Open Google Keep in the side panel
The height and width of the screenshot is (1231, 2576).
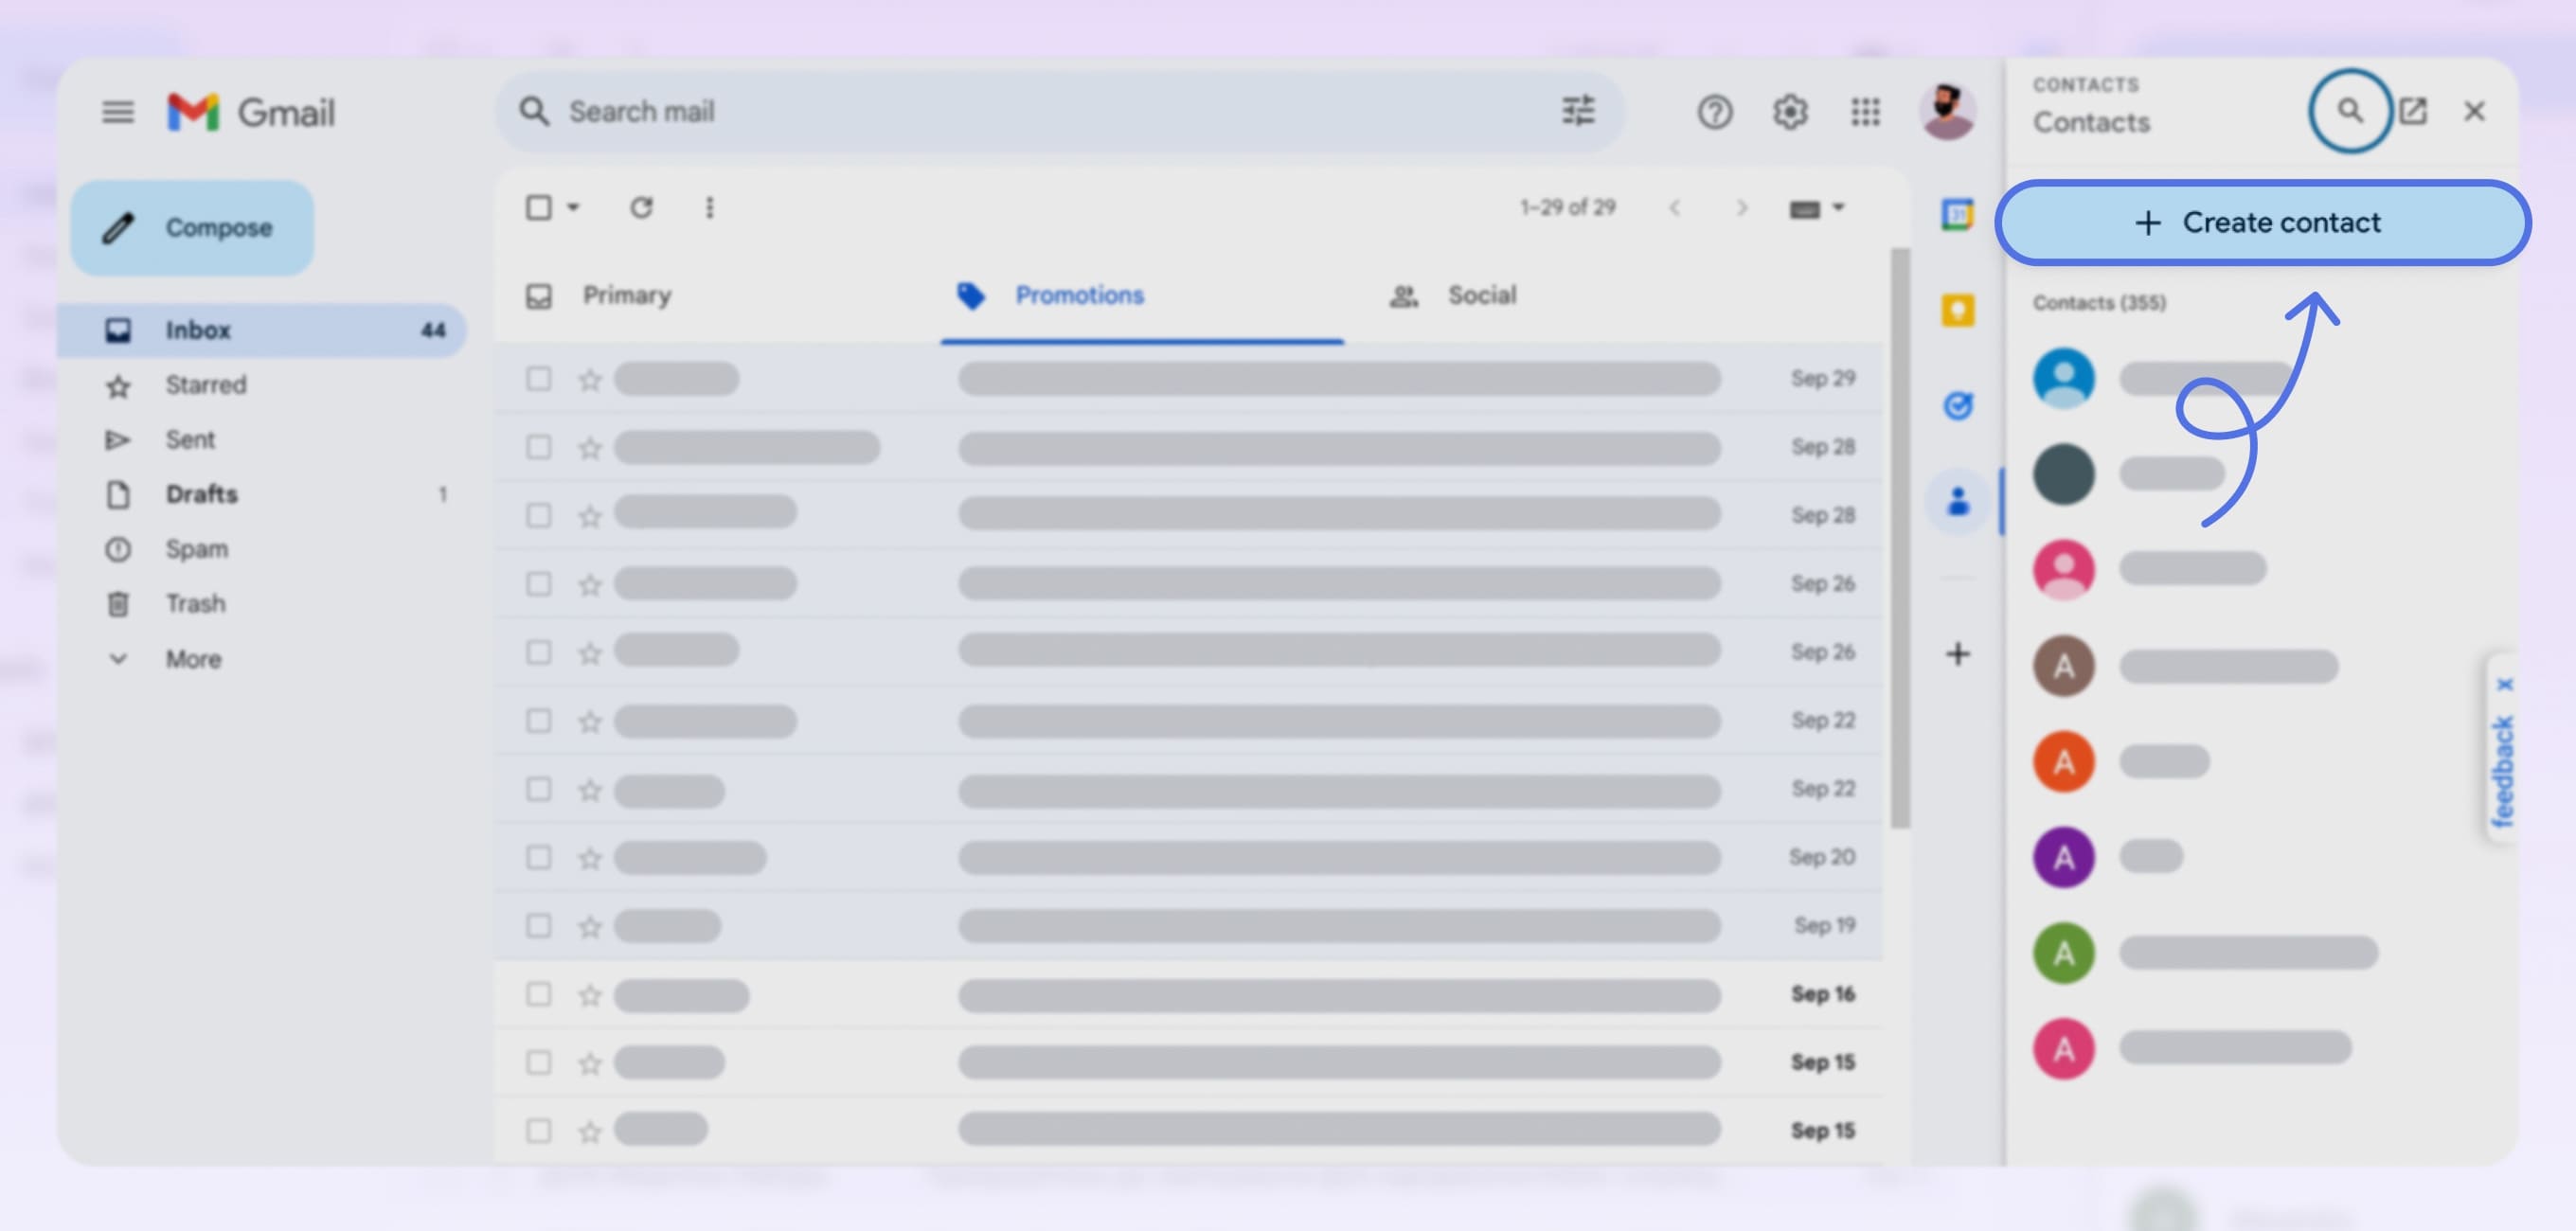tap(1957, 312)
